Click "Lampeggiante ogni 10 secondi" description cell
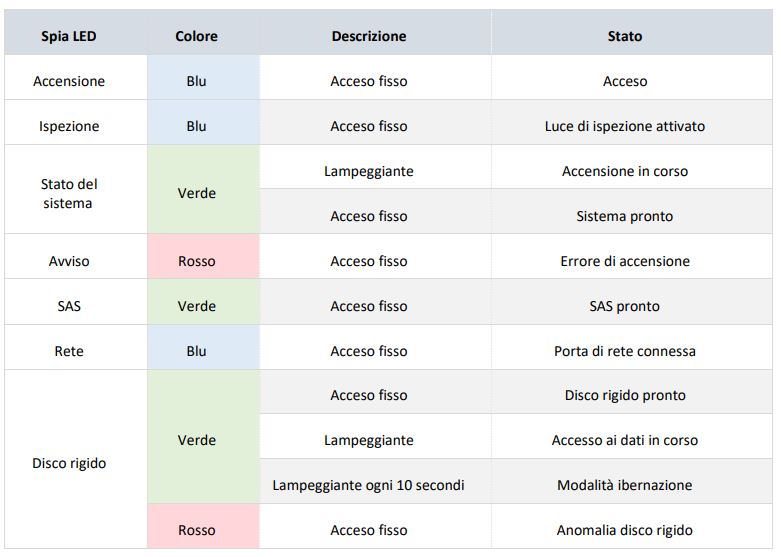The height and width of the screenshot is (557, 781). (x=369, y=485)
